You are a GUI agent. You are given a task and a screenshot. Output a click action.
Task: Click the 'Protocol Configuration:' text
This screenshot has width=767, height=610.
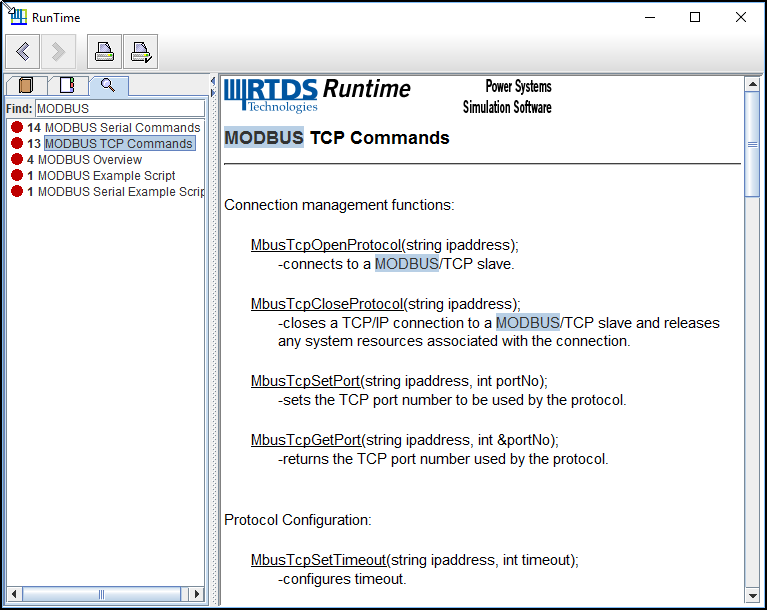tap(297, 520)
